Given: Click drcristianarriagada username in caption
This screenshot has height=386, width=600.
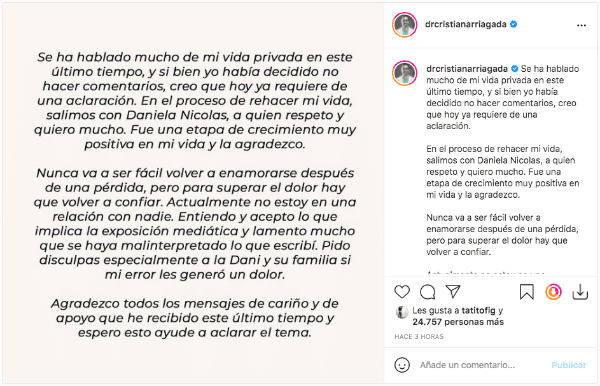Looking at the screenshot, I should coord(467,69).
